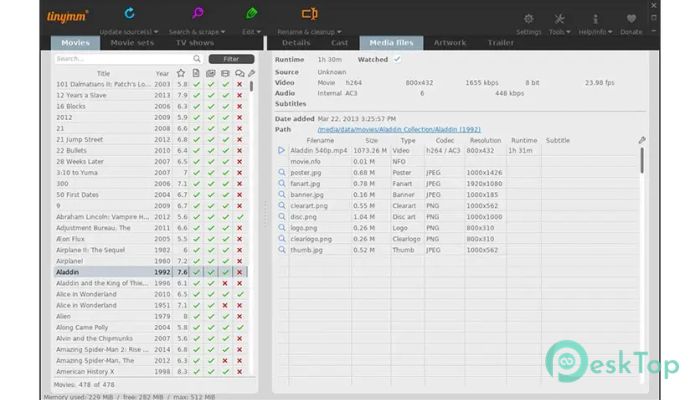This screenshot has height=400, width=700.
Task: Open the Trailer tab
Action: (500, 43)
